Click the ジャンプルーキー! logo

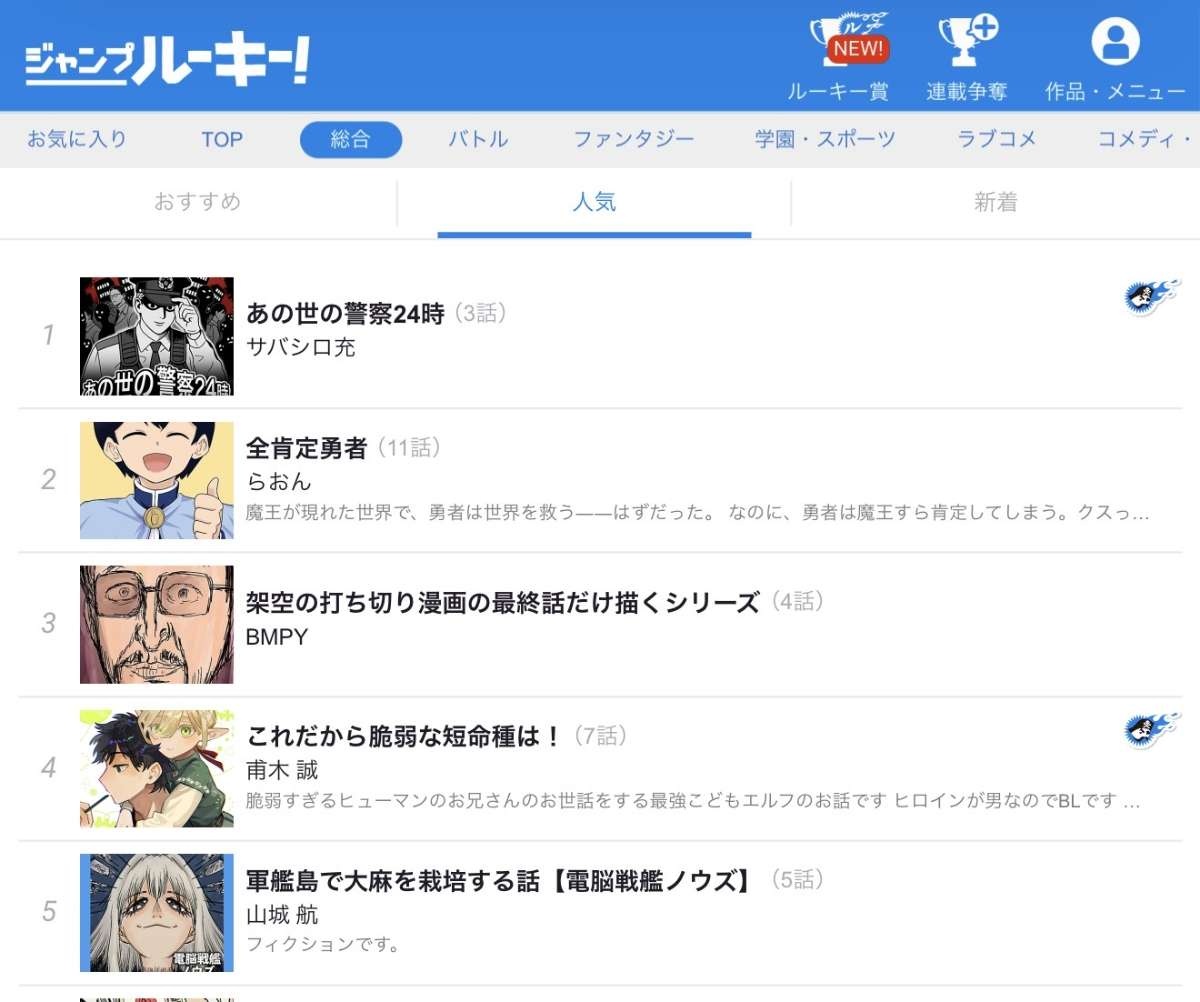point(167,62)
